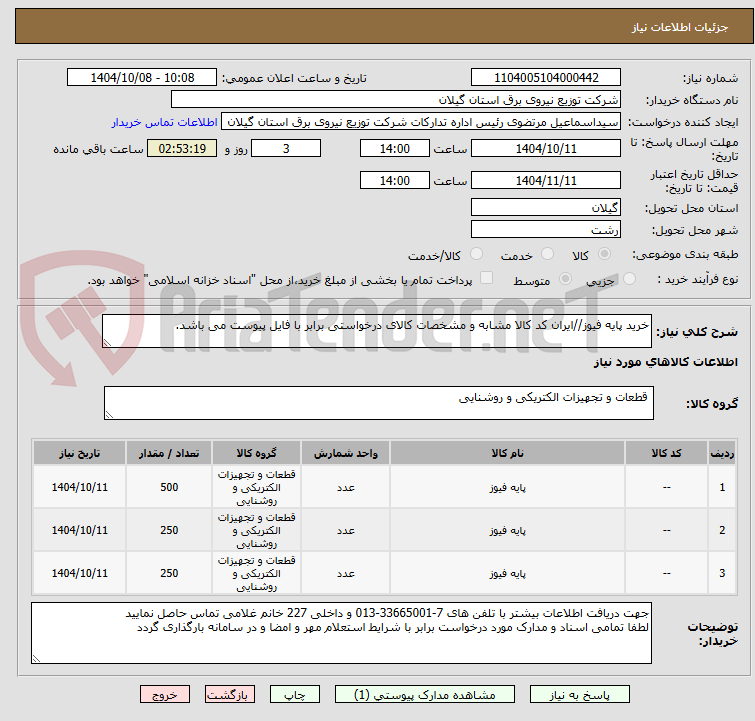This screenshot has width=755, height=721.
Task: Click the پاسخ به نیاز button
Action: coord(580,695)
